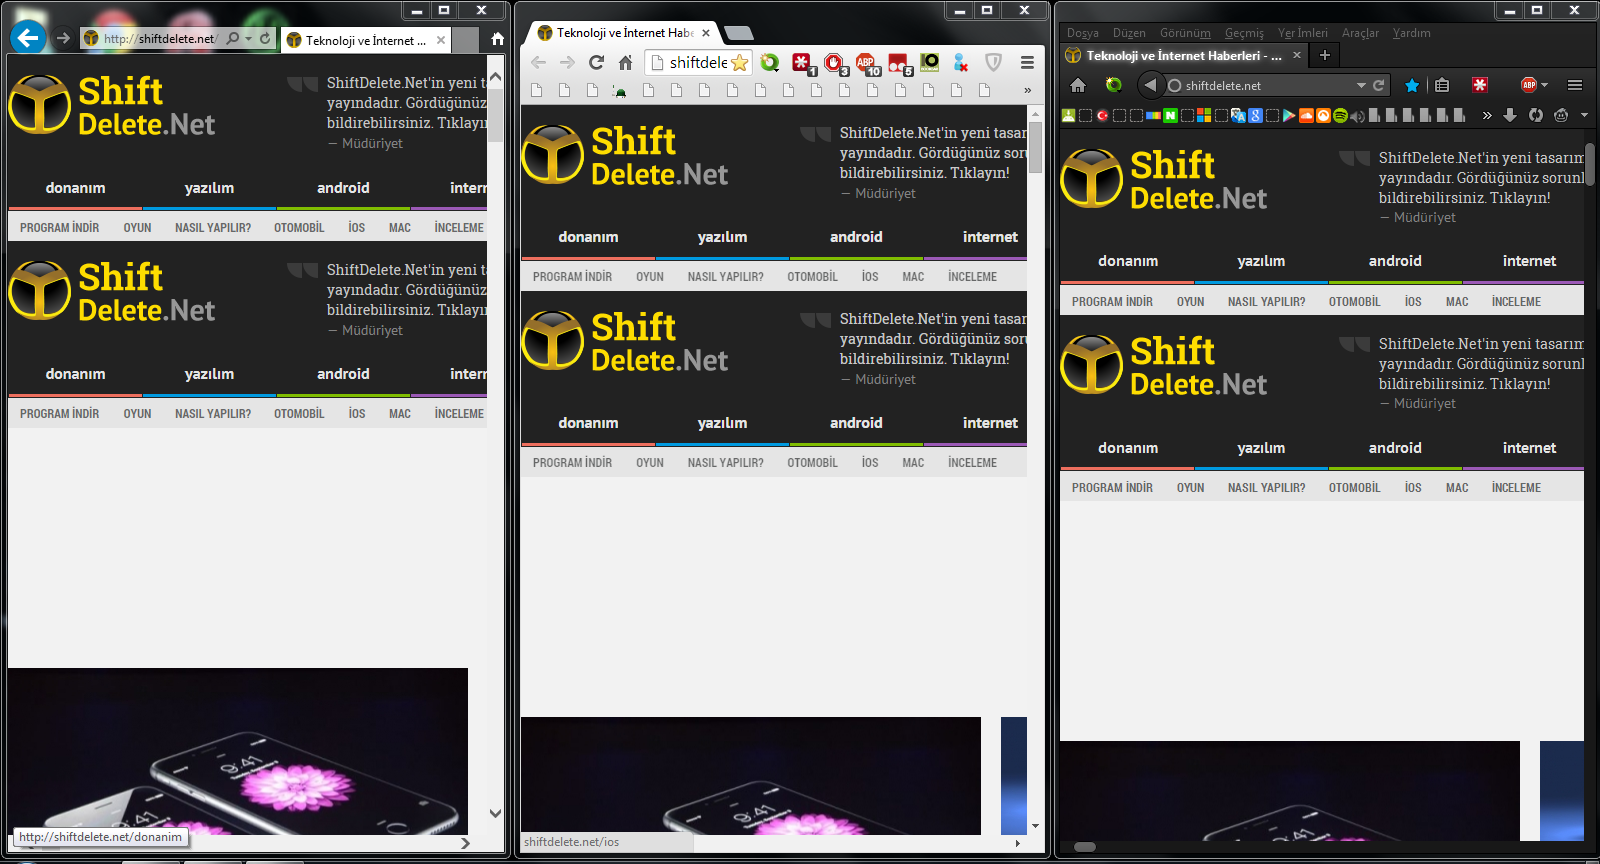Click the speaker bookmark icon in Firefox
This screenshot has height=864, width=1600.
(x=1357, y=116)
